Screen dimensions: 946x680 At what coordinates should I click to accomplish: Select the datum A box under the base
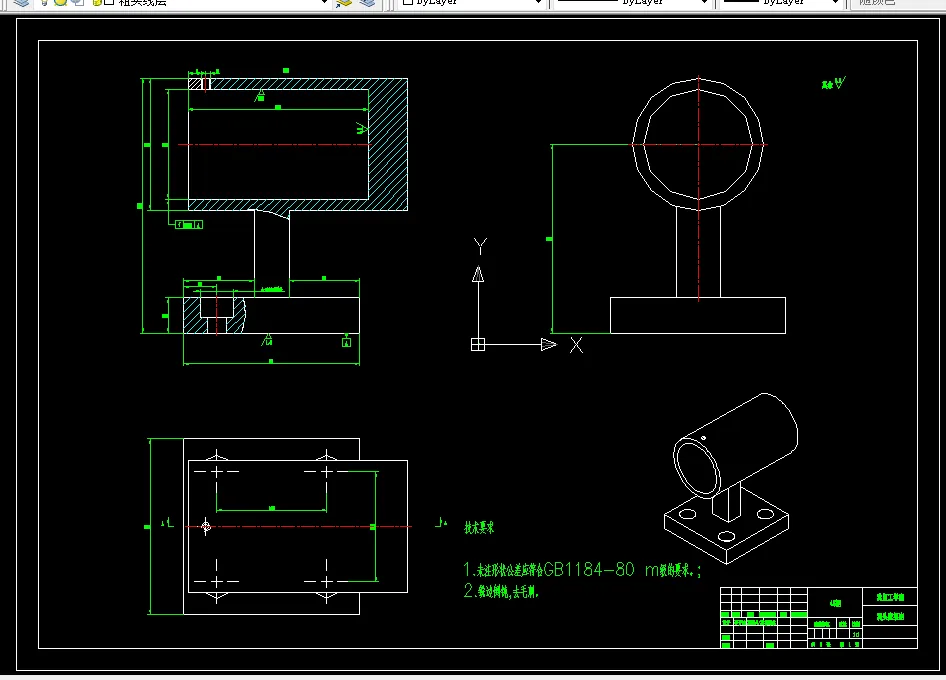tap(346, 343)
